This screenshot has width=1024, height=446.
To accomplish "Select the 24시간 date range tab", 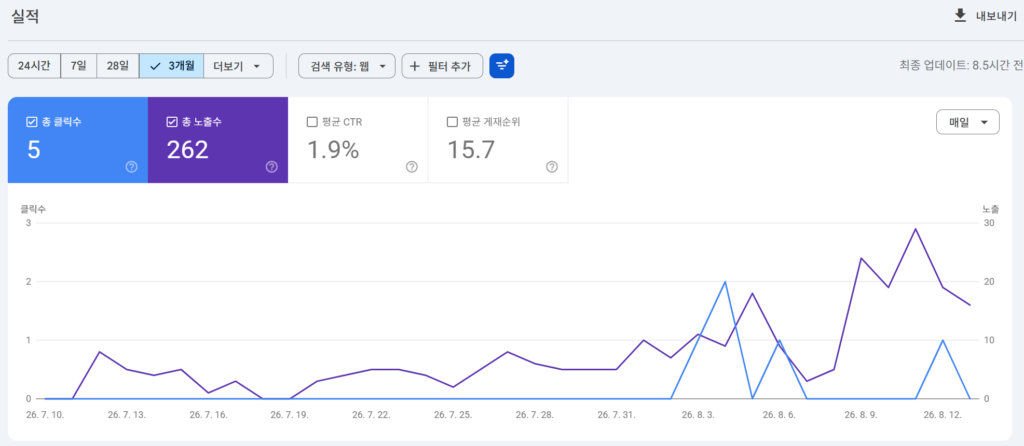I will (x=34, y=66).
